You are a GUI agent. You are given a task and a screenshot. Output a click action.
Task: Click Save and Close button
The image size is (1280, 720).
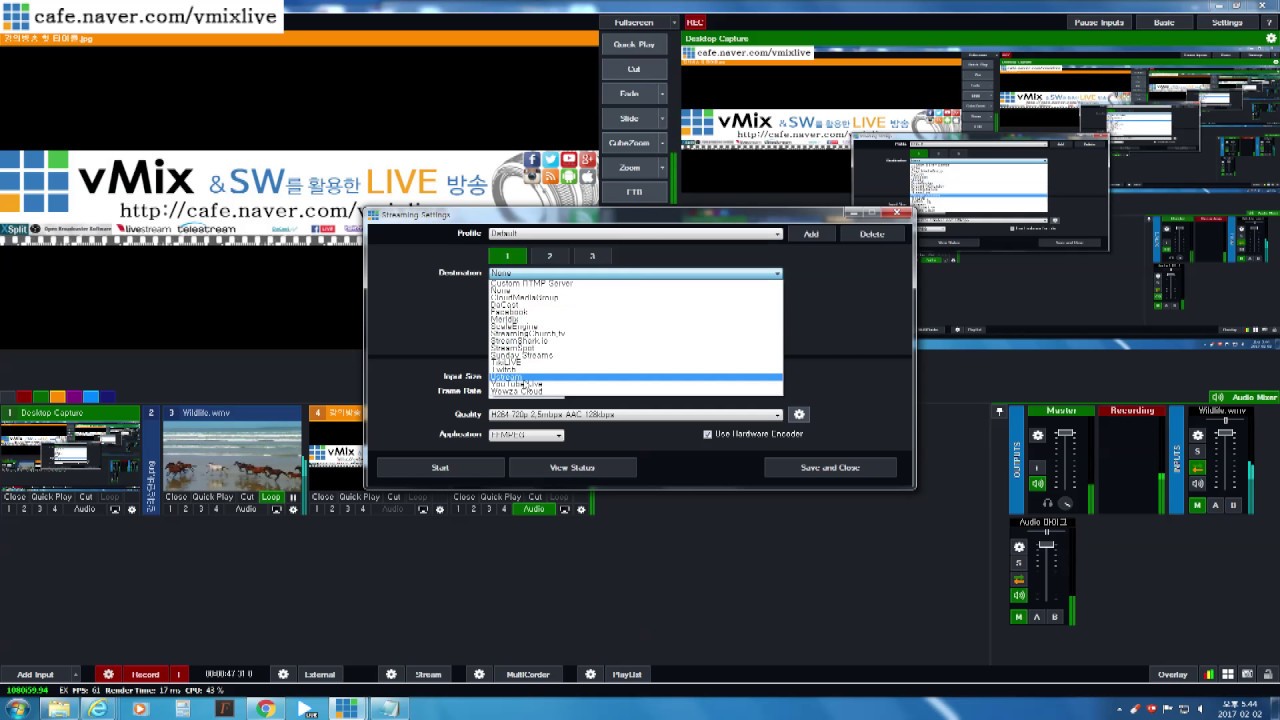tap(830, 467)
